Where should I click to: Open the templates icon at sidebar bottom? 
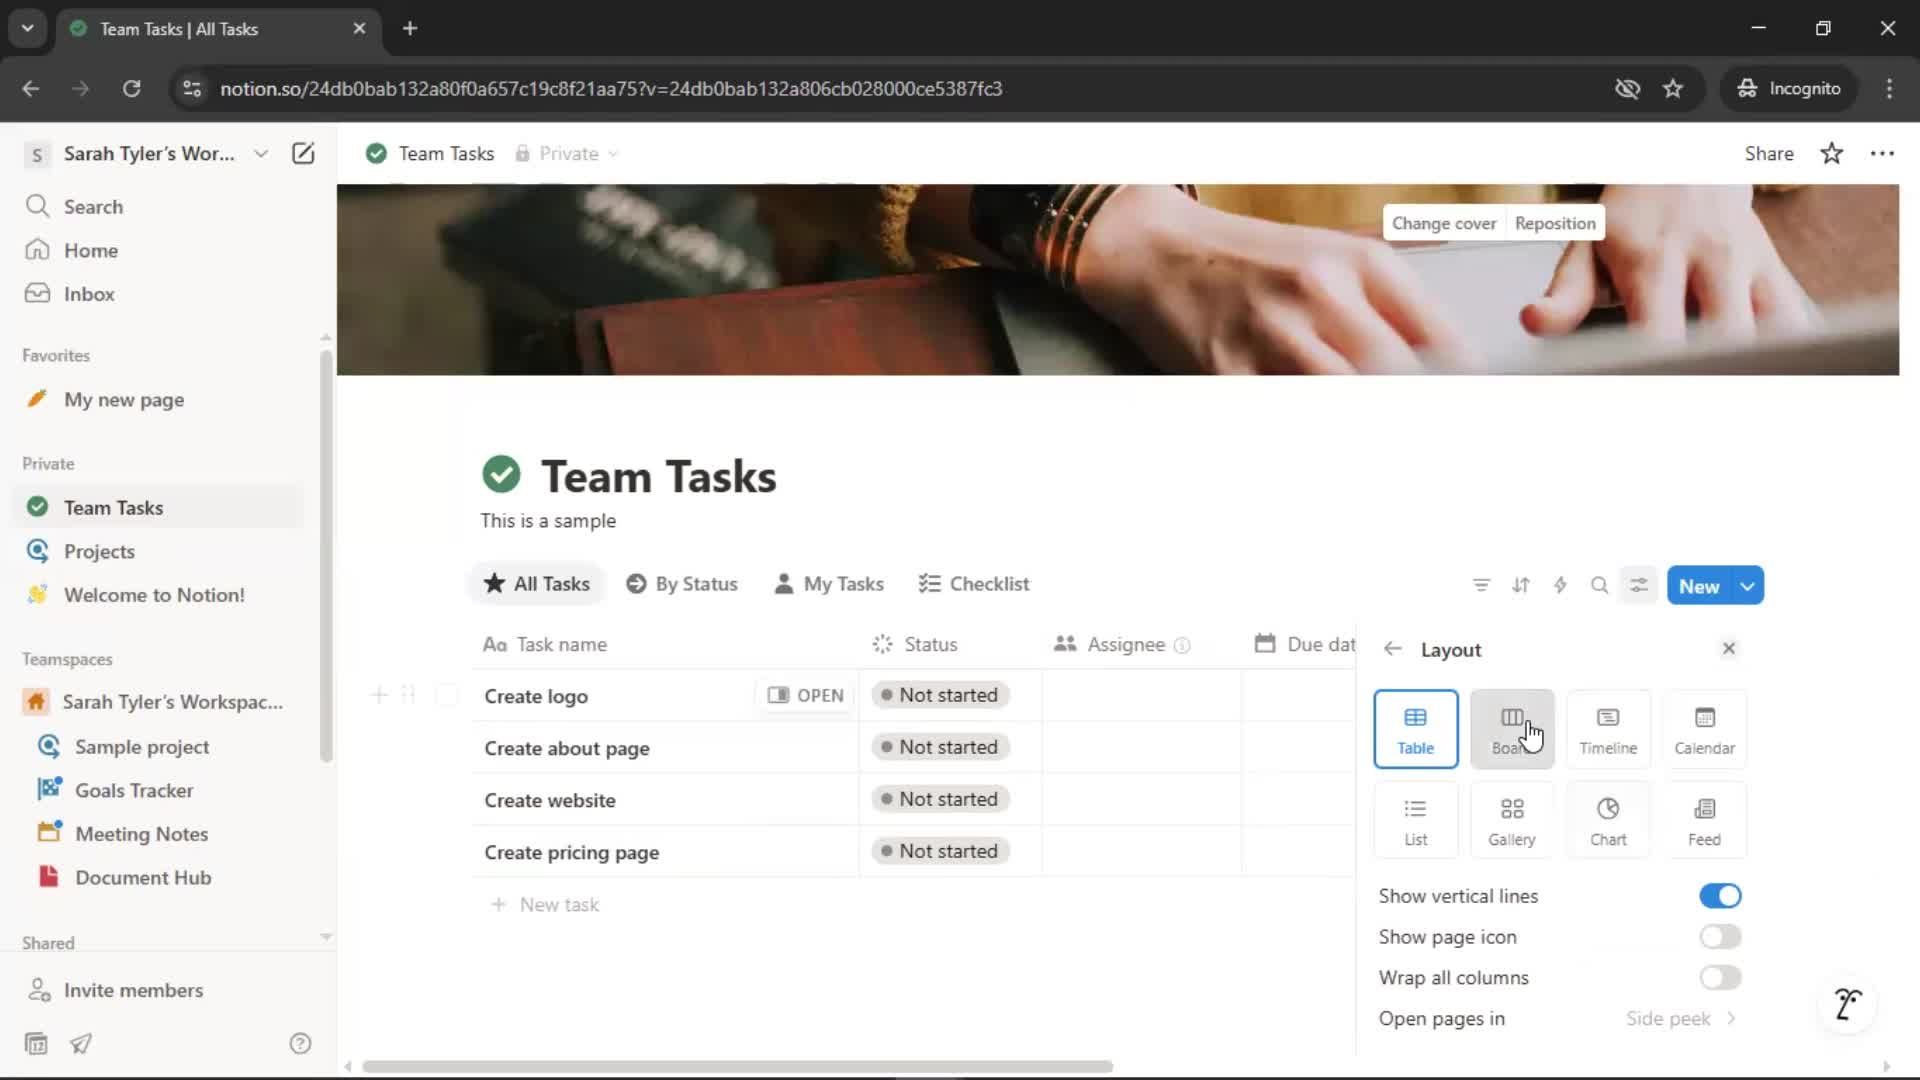click(36, 1043)
